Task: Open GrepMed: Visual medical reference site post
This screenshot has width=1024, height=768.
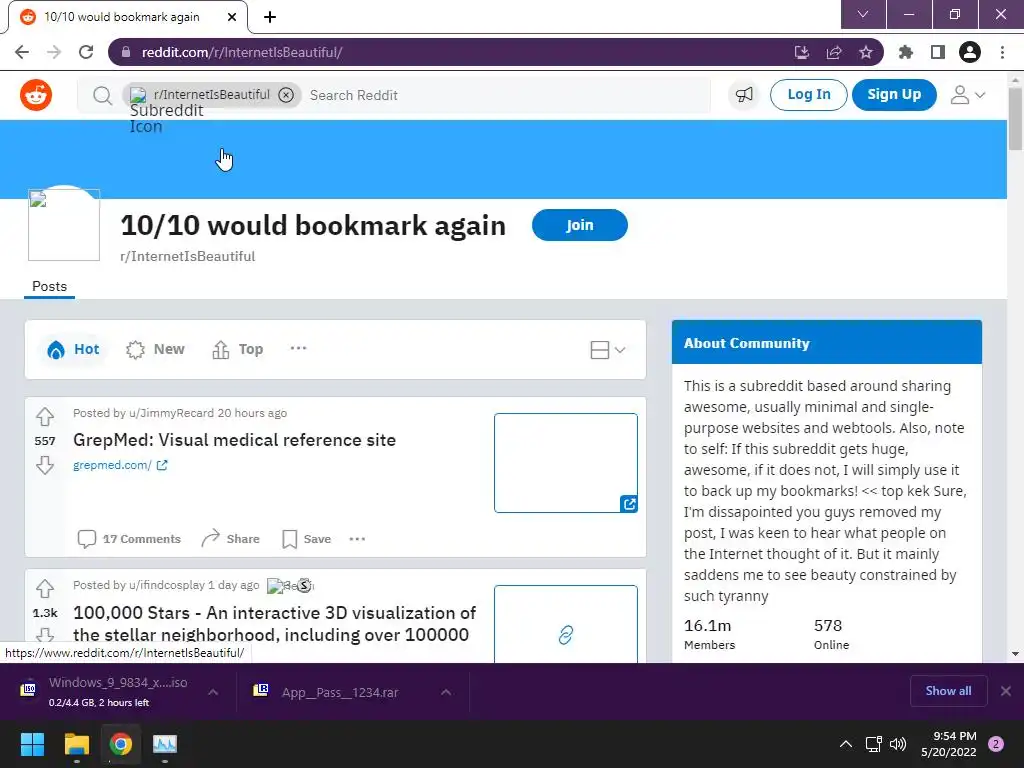Action: point(234,440)
